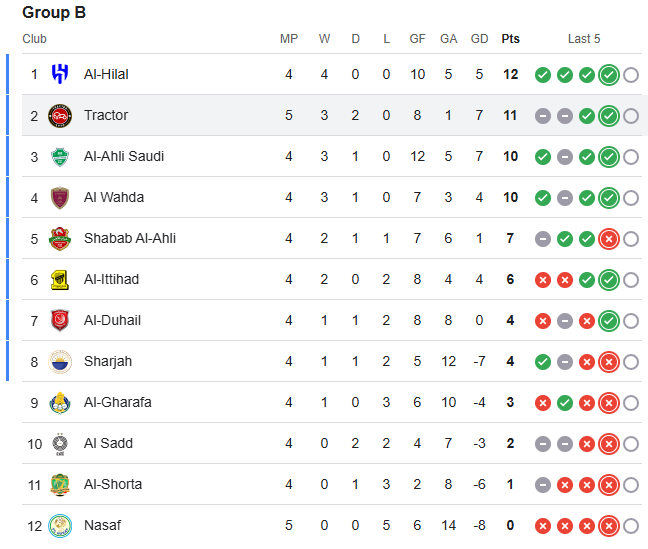The image size is (648, 549).
Task: Click the Nasaf club logo
Action: click(60, 525)
